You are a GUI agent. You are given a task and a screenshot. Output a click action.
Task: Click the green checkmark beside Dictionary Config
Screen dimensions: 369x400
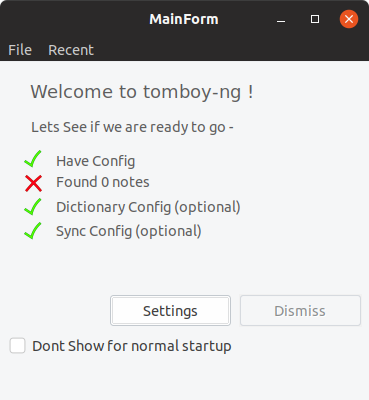point(33,207)
